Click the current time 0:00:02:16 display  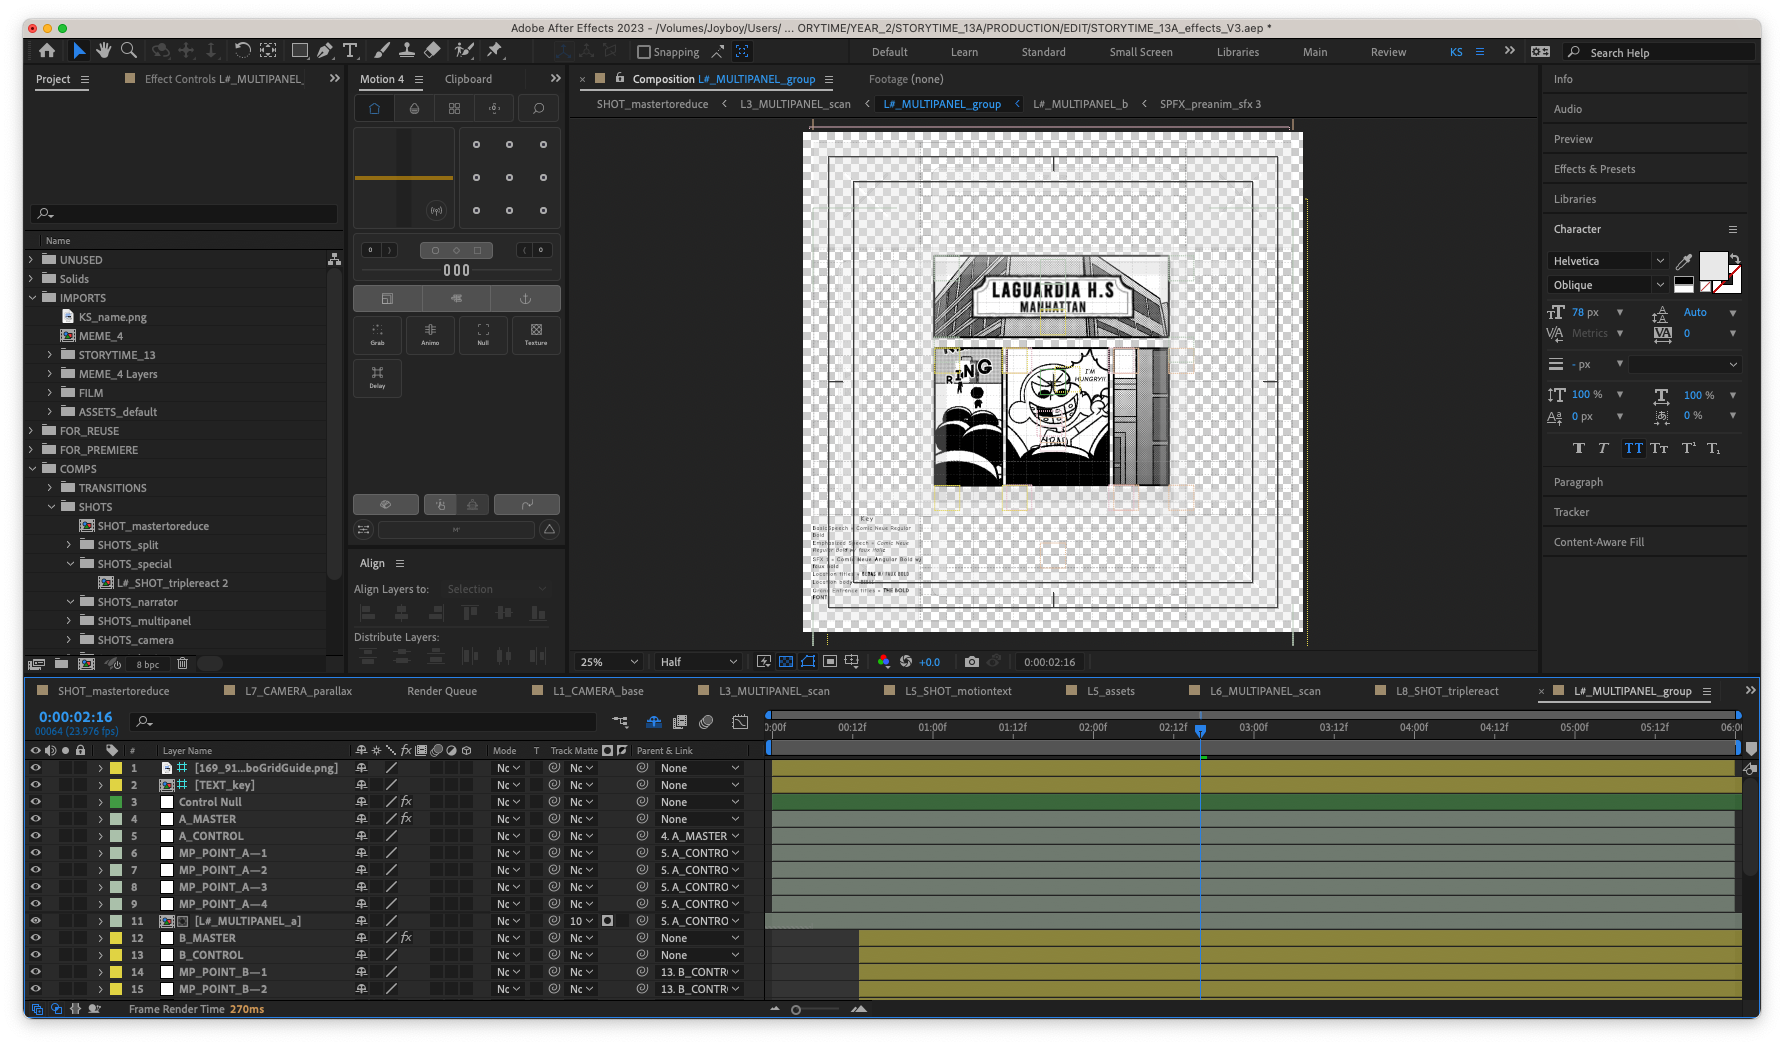[75, 717]
